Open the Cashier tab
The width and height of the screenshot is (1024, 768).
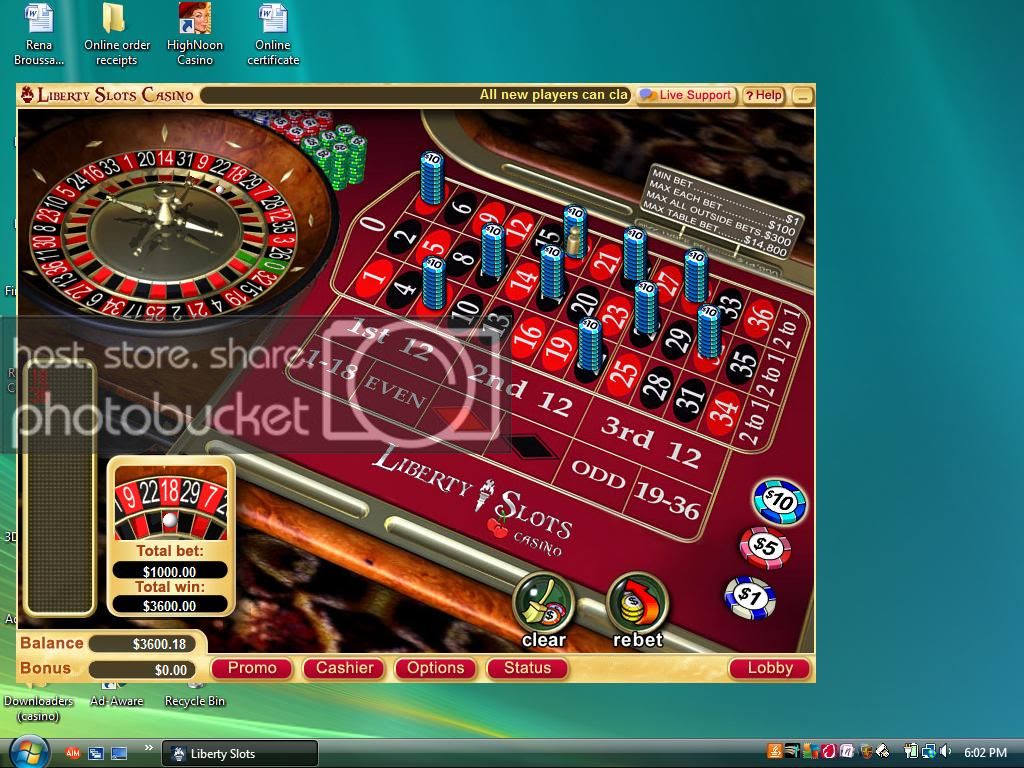344,668
